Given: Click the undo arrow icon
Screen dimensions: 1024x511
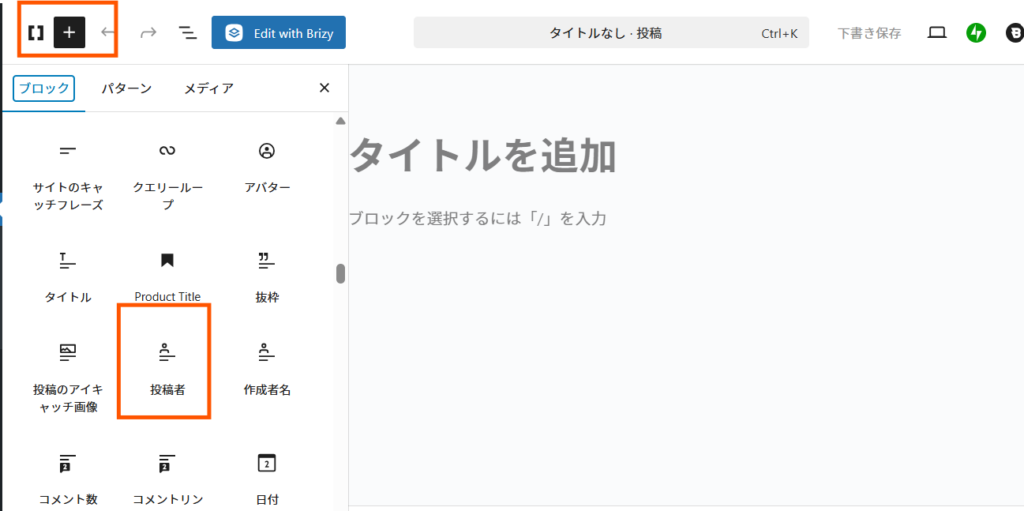Looking at the screenshot, I should (108, 32).
